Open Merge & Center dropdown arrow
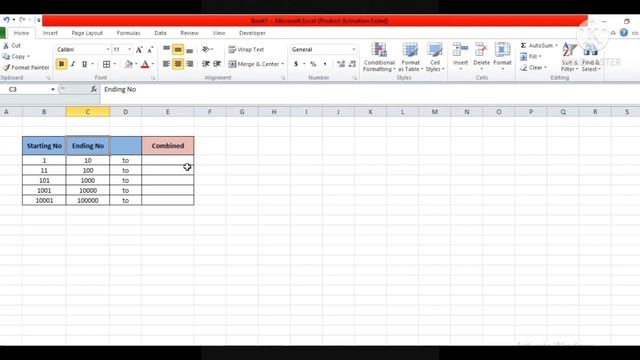 click(282, 64)
